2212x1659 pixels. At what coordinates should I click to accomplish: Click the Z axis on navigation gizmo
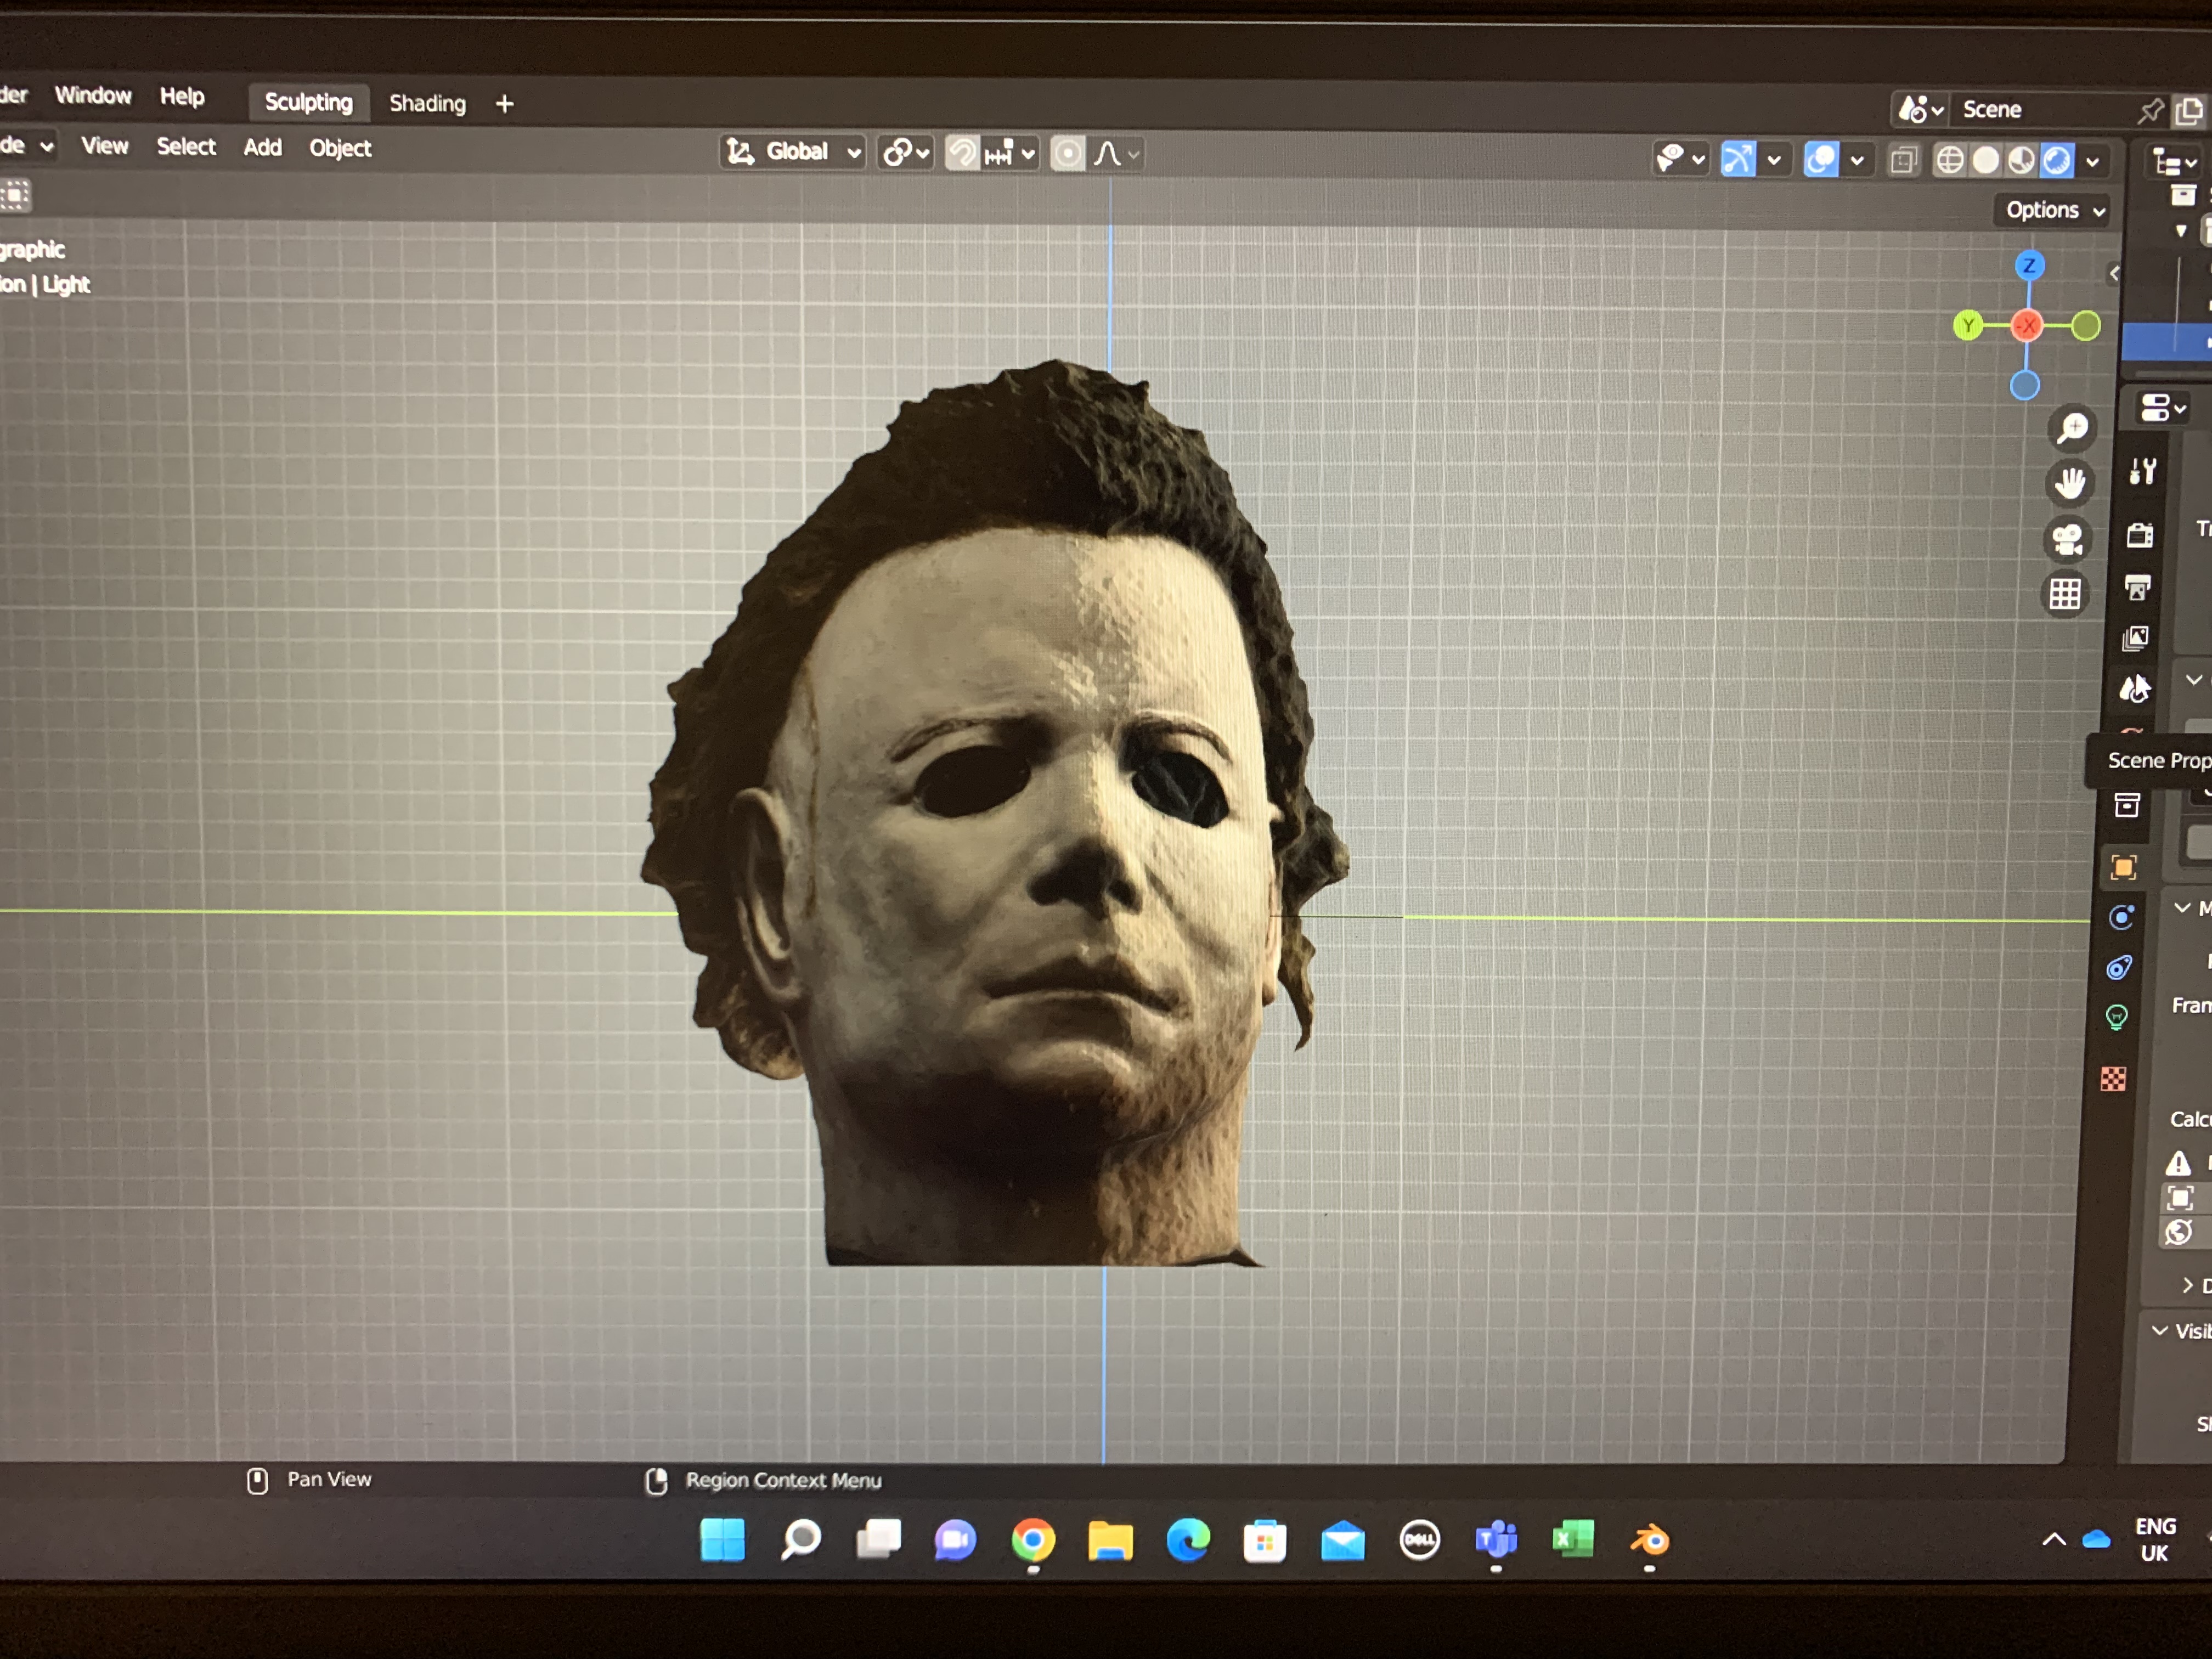click(x=2029, y=266)
